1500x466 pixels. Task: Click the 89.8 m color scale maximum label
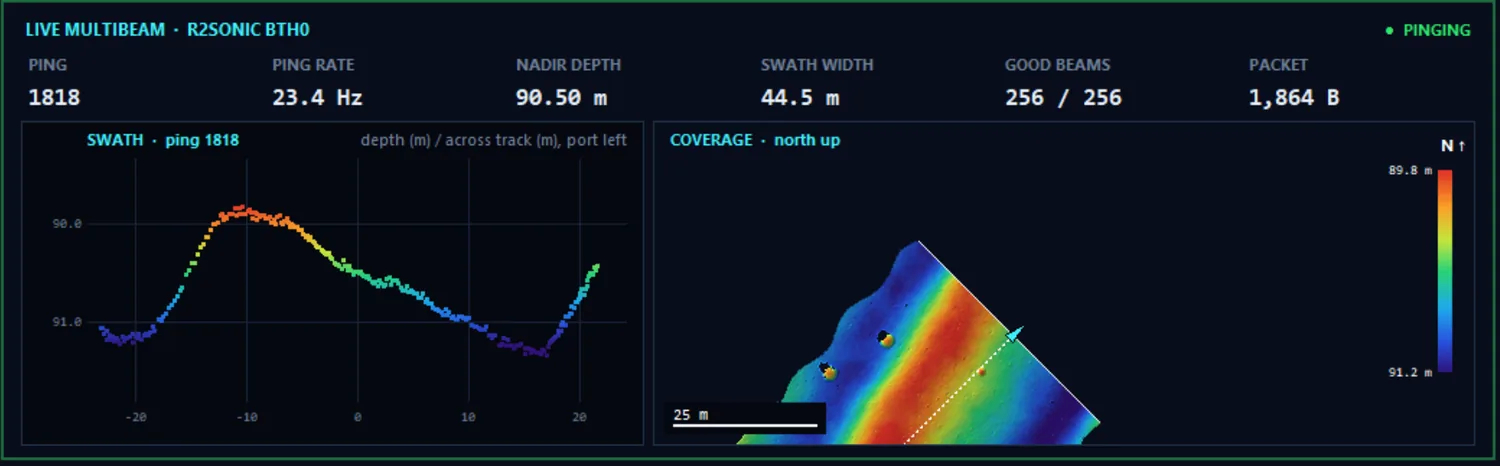tap(1410, 171)
